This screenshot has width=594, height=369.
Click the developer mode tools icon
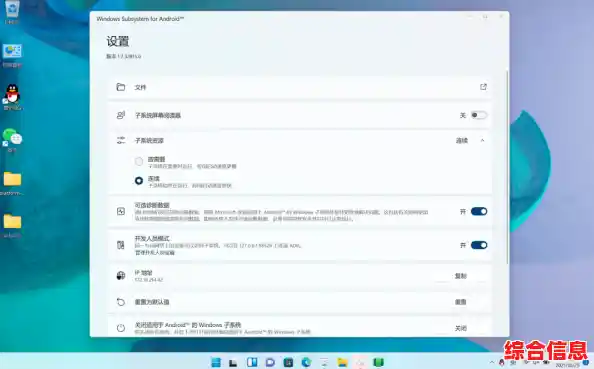coord(121,245)
